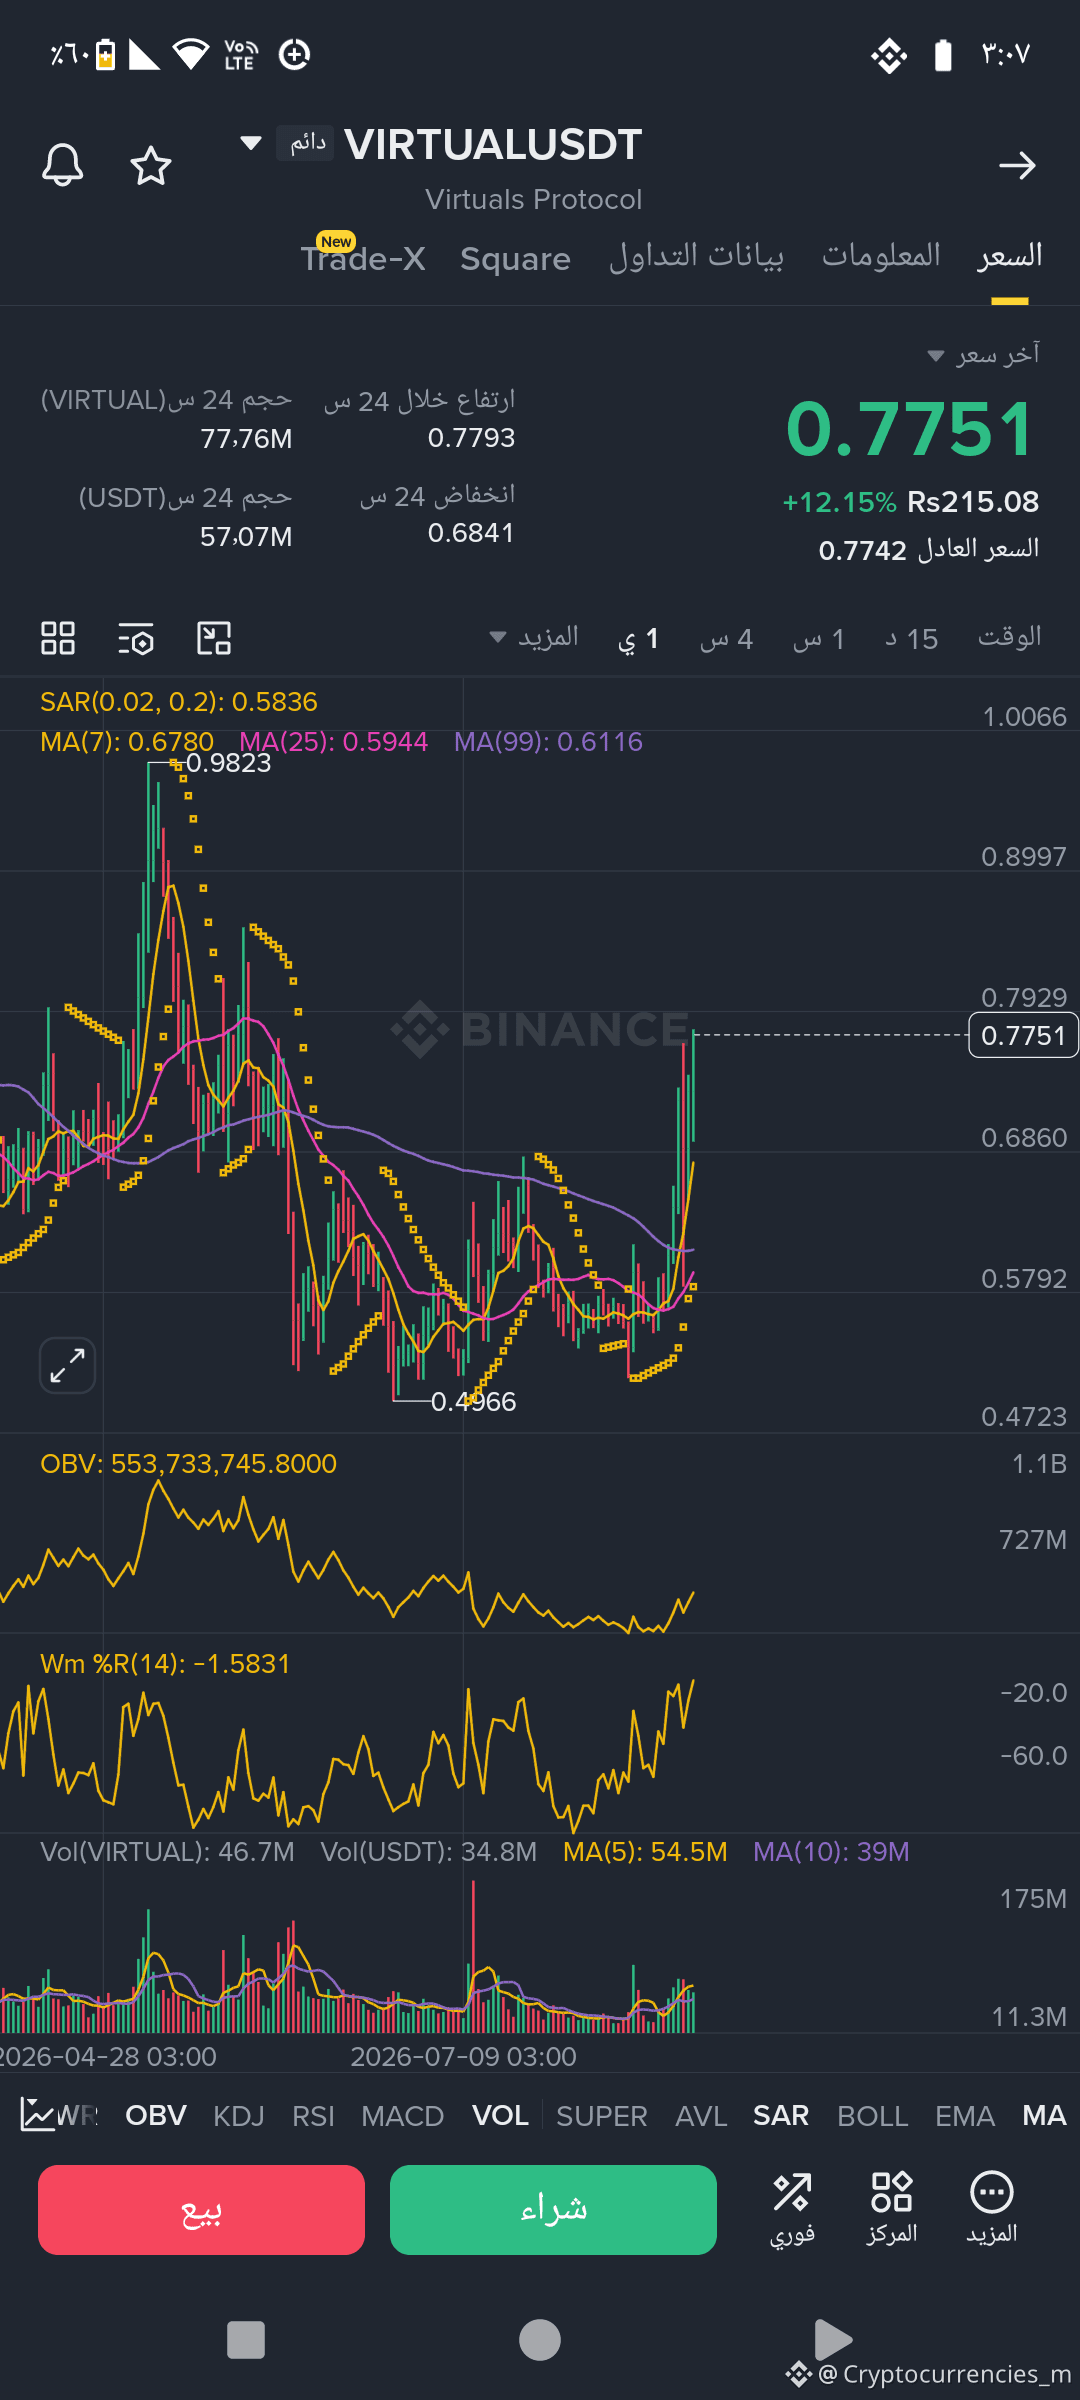Tap the OBV: 553,733,745.8000 label

point(188,1464)
